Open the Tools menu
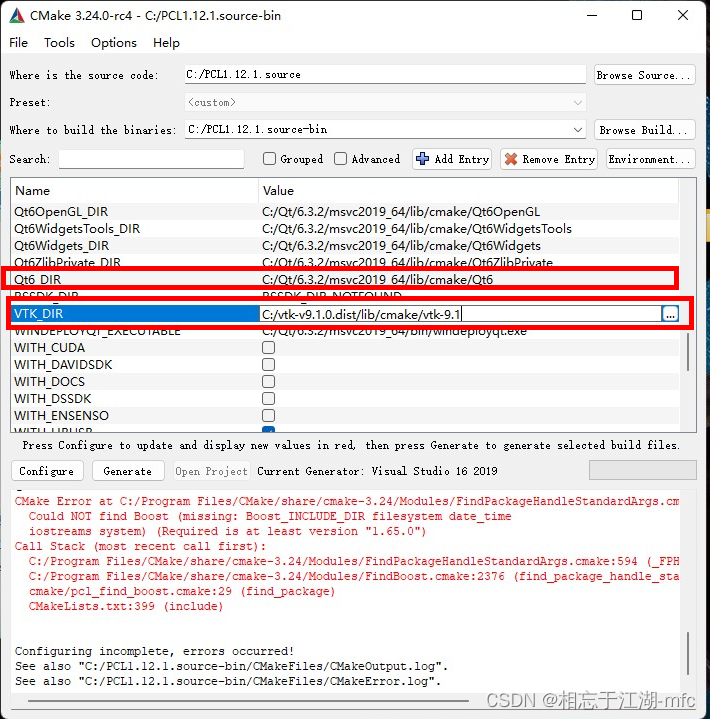Viewport: 710px width, 719px height. pyautogui.click(x=59, y=43)
